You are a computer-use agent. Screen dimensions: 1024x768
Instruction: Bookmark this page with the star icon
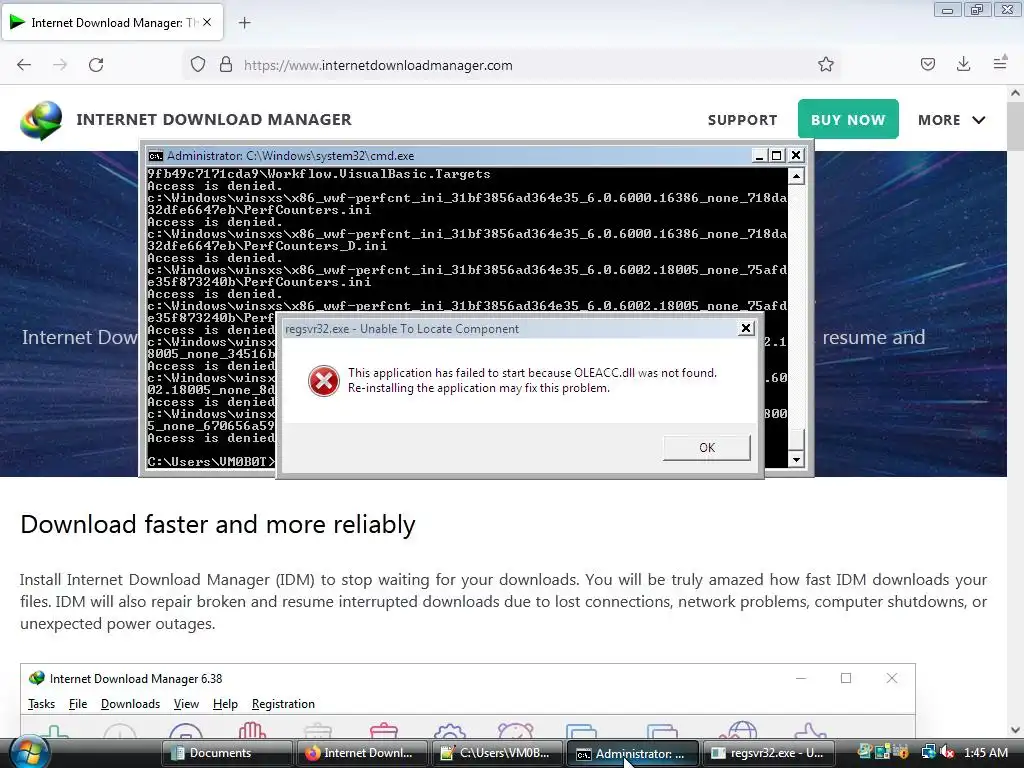825,65
